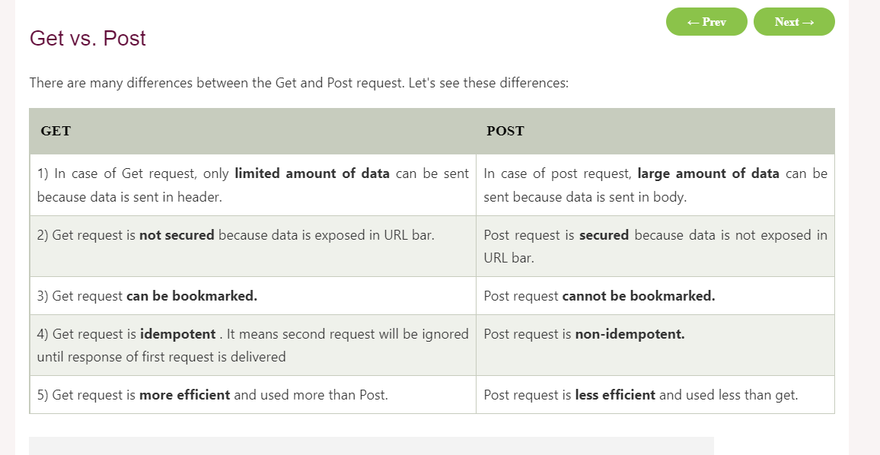This screenshot has width=880, height=455.
Task: Go to the Next page button
Action: 794,22
